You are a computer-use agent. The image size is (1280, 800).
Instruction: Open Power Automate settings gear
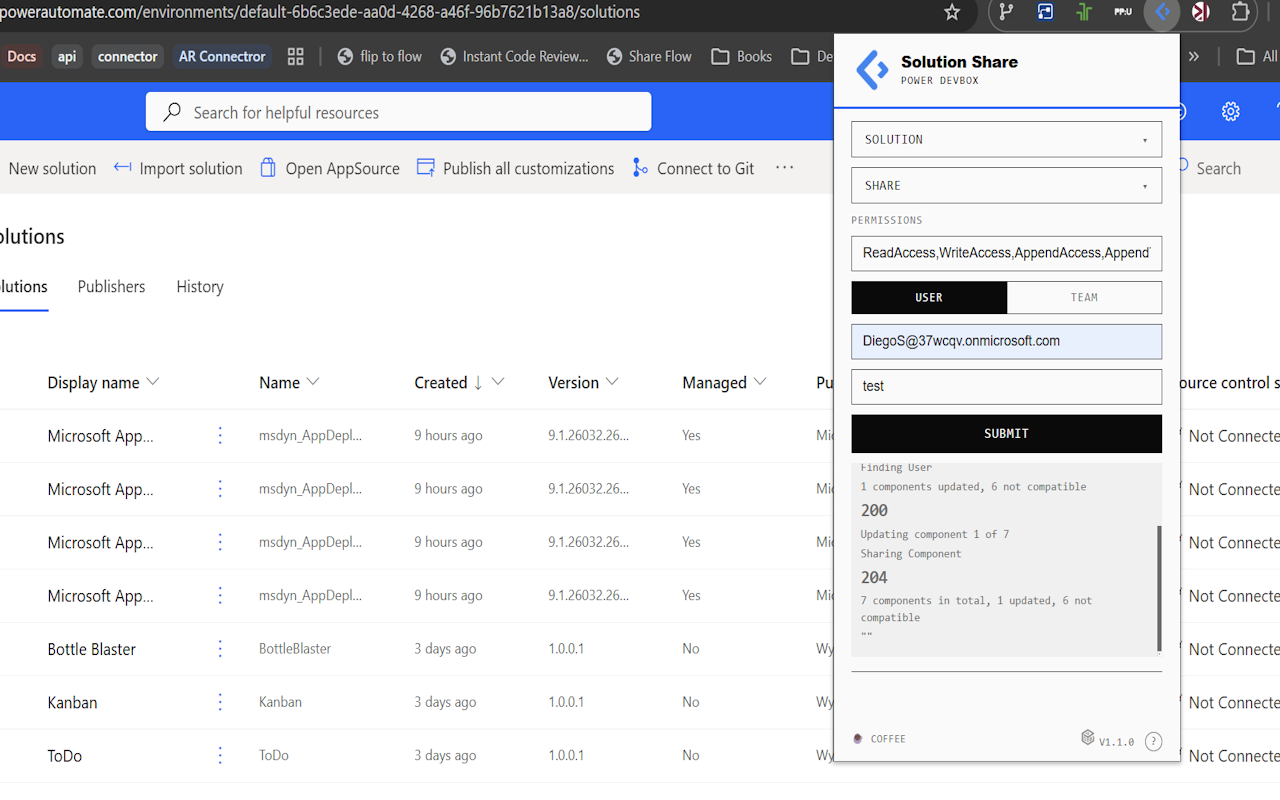click(x=1231, y=111)
